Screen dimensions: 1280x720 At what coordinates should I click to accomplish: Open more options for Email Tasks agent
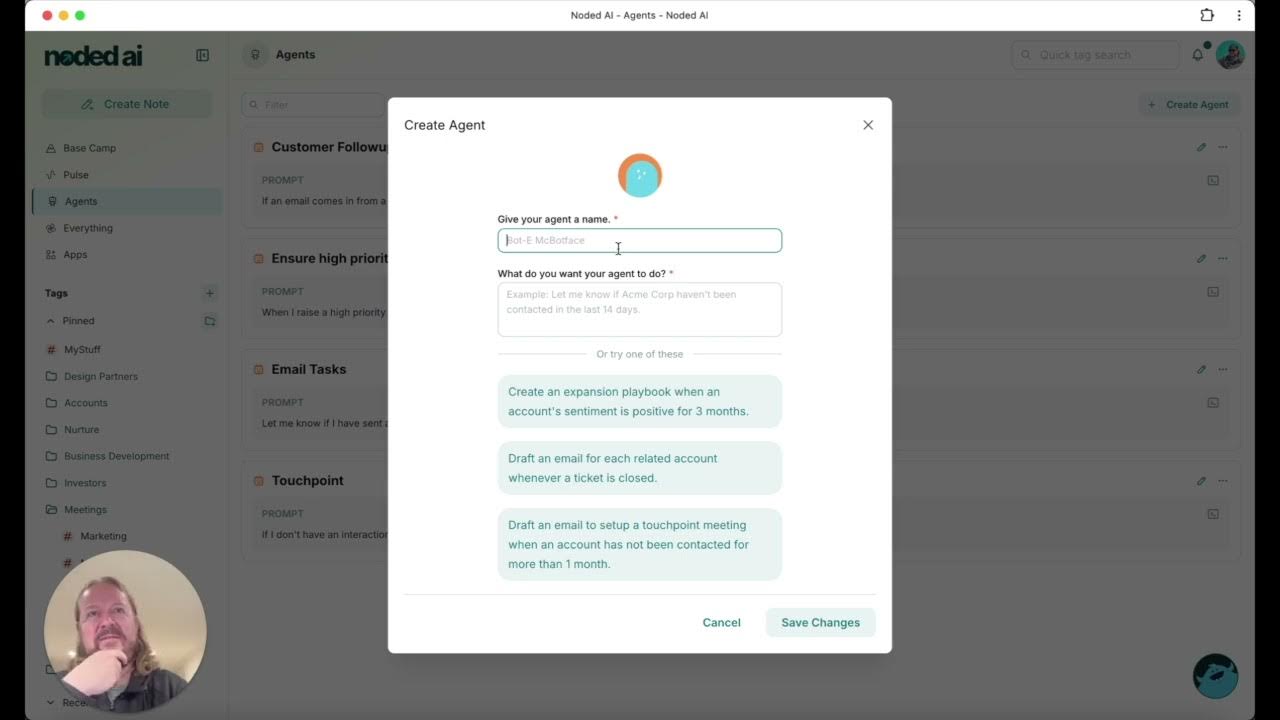tap(1222, 369)
